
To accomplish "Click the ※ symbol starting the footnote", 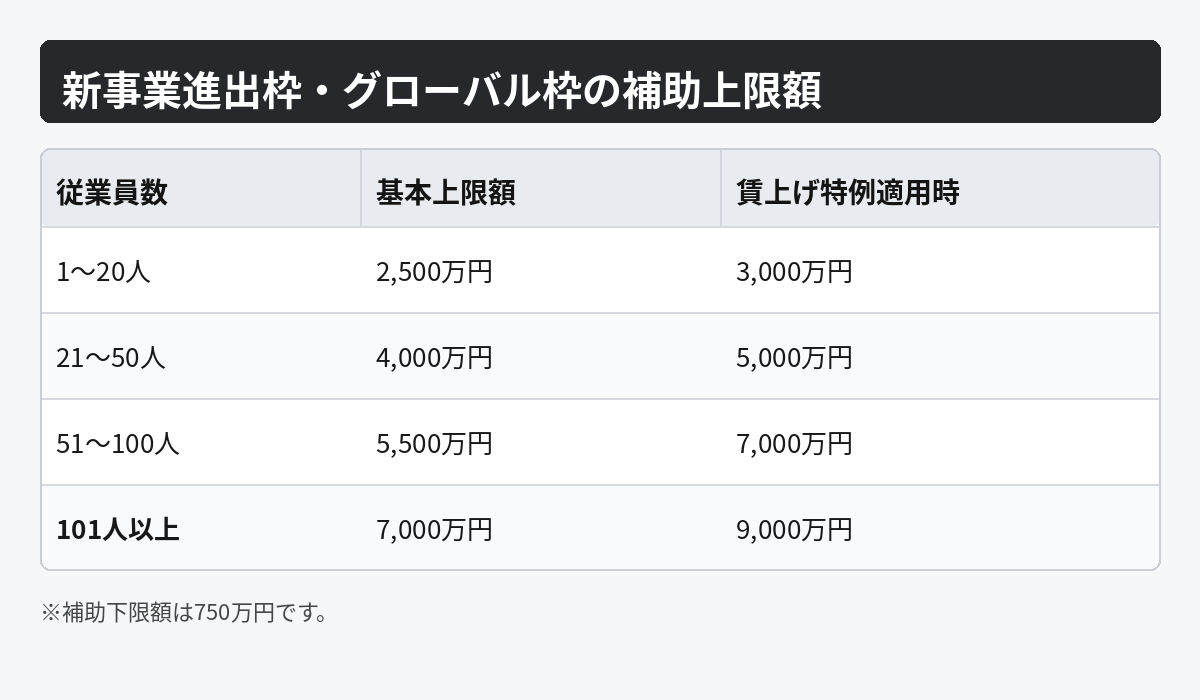I will pyautogui.click(x=51, y=612).
